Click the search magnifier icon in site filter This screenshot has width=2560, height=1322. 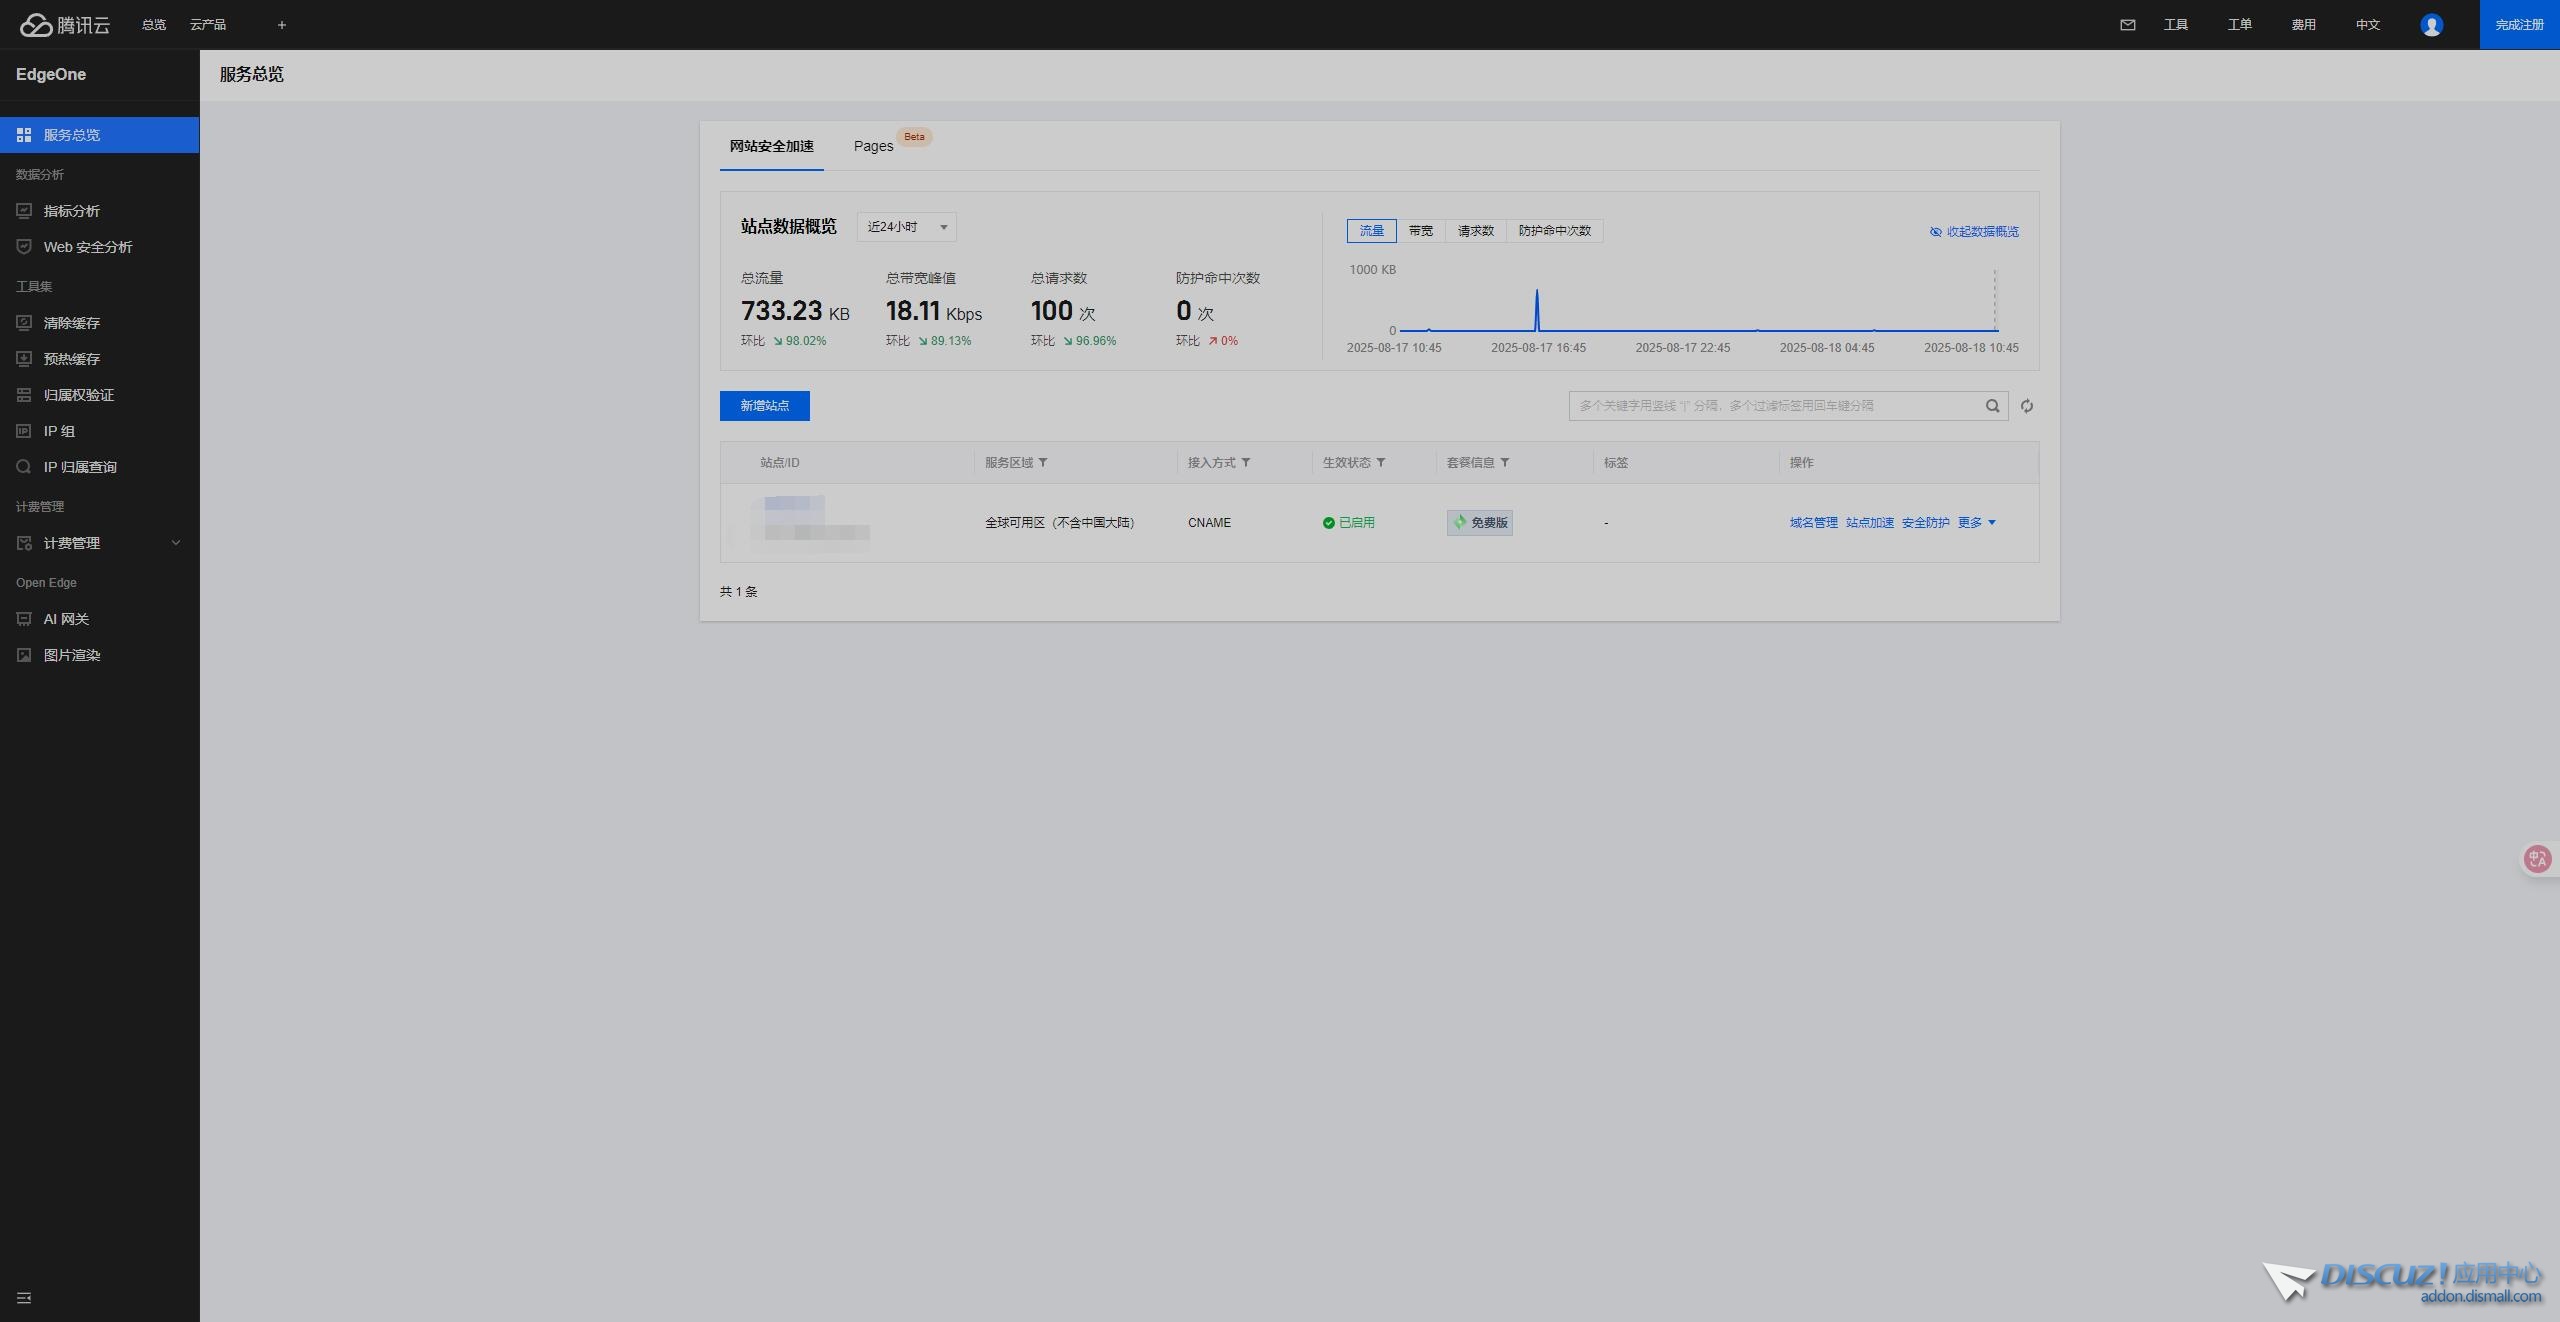pyautogui.click(x=1992, y=406)
